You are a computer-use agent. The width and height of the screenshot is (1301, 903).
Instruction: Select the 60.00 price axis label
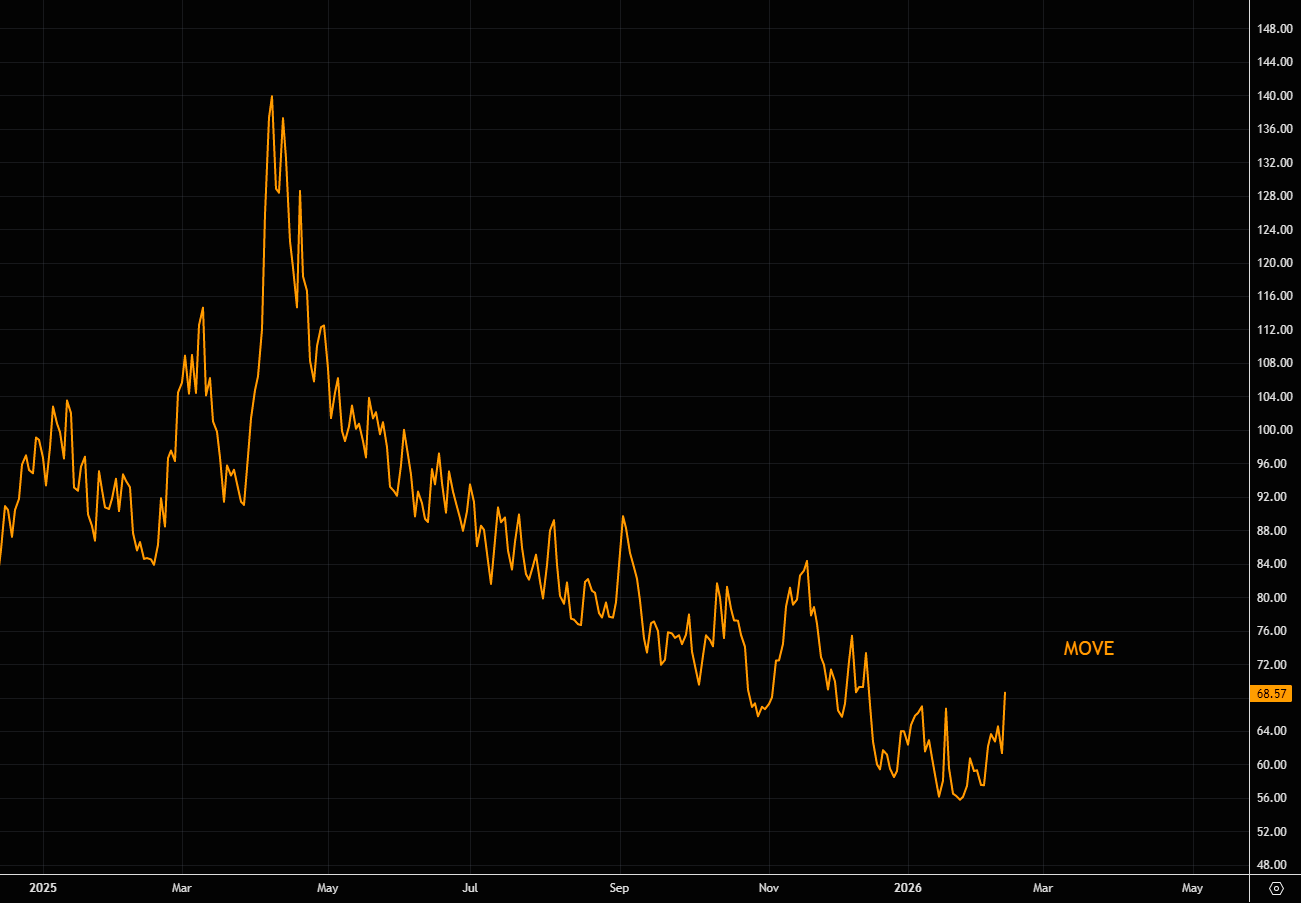click(1276, 765)
